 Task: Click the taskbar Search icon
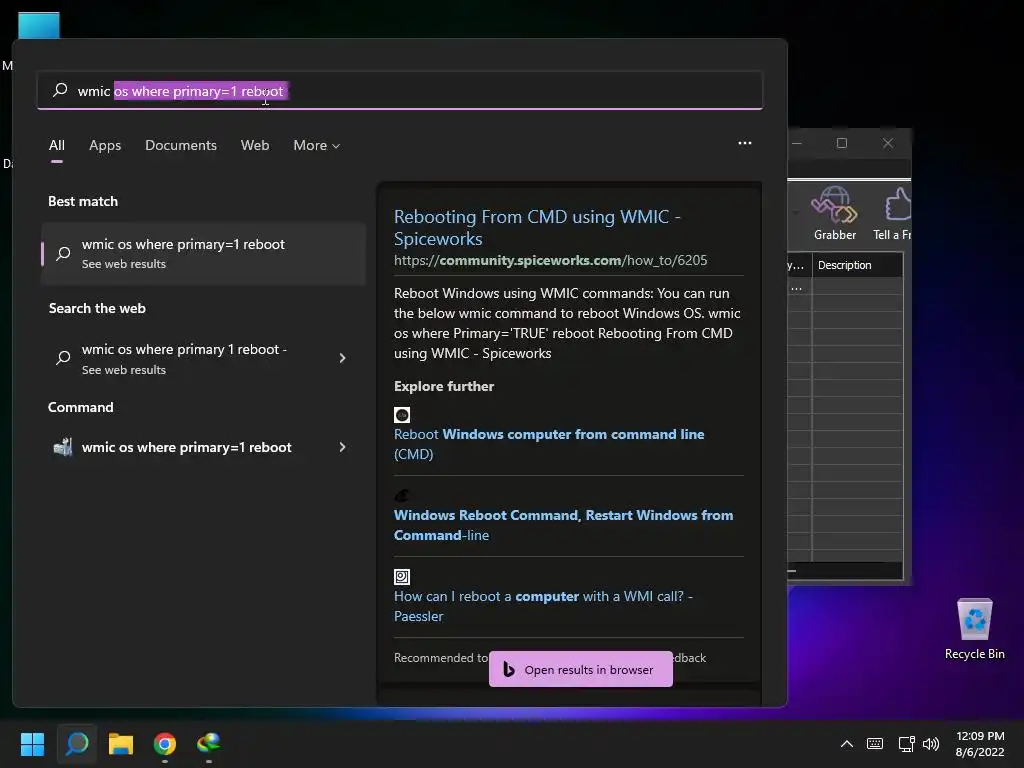(x=77, y=744)
